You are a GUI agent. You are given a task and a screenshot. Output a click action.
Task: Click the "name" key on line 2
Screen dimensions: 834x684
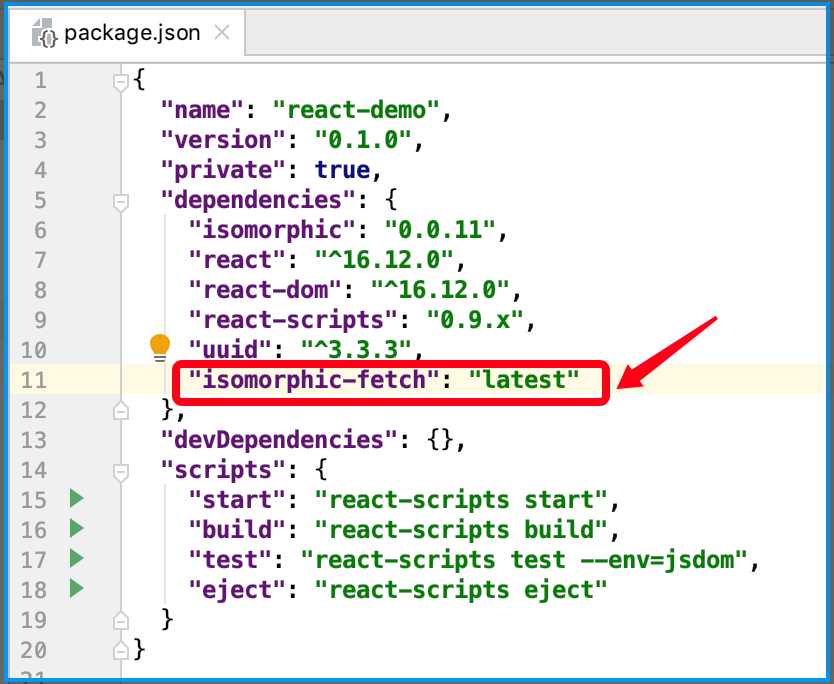(203, 110)
